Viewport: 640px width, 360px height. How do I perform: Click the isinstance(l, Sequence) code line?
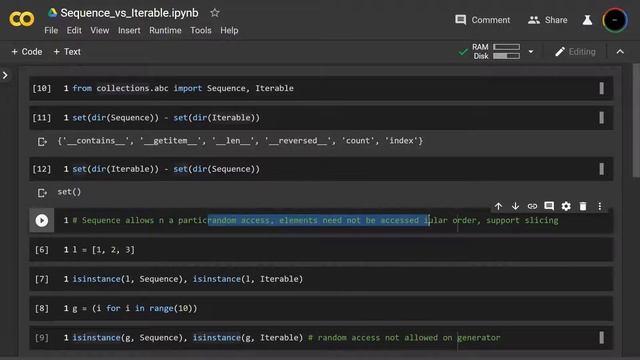click(x=187, y=279)
